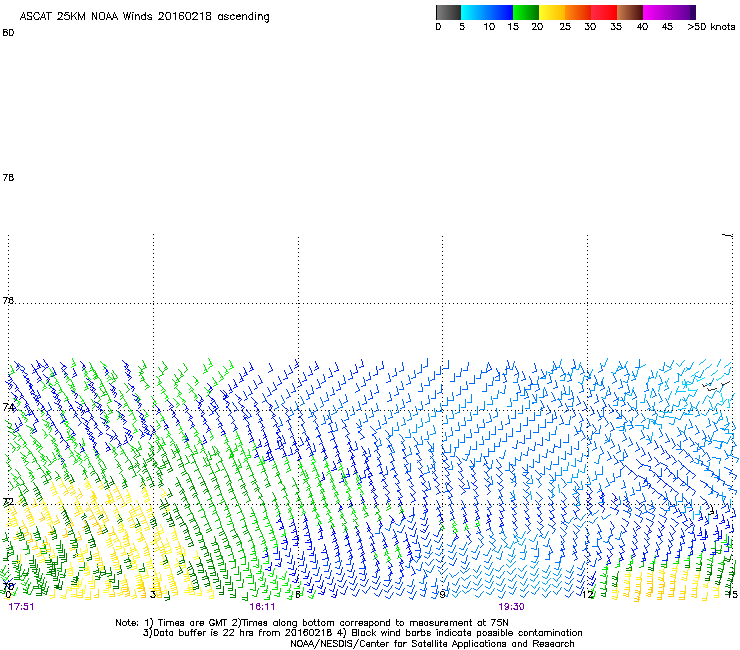Click the purple time label between 3 and 6 longitude

tap(262, 607)
